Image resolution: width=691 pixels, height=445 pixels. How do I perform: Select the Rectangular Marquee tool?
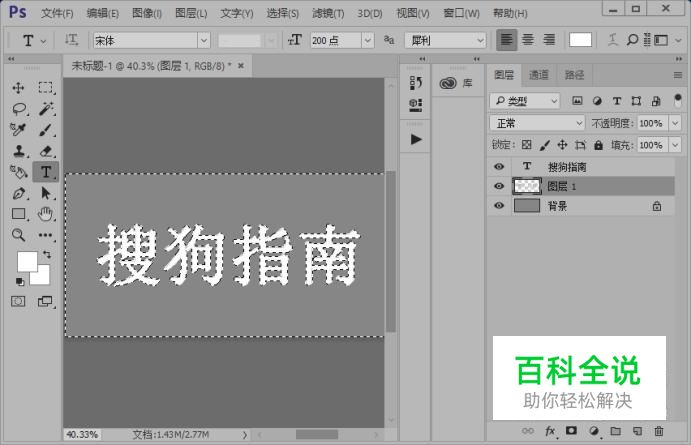click(x=45, y=88)
